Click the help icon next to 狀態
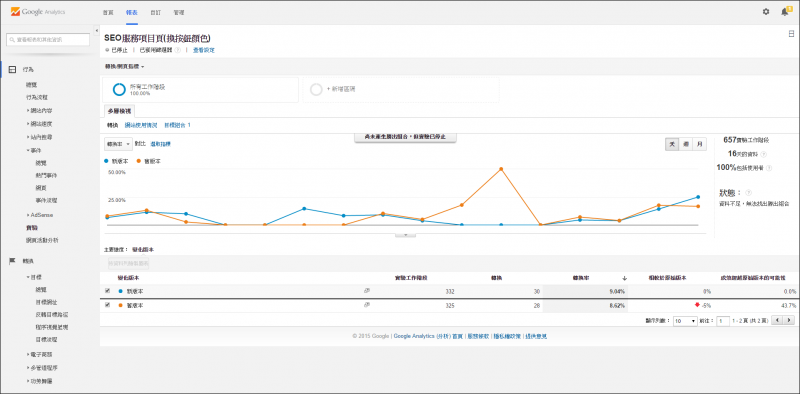Viewport: 800px width, 395px height. [748, 192]
